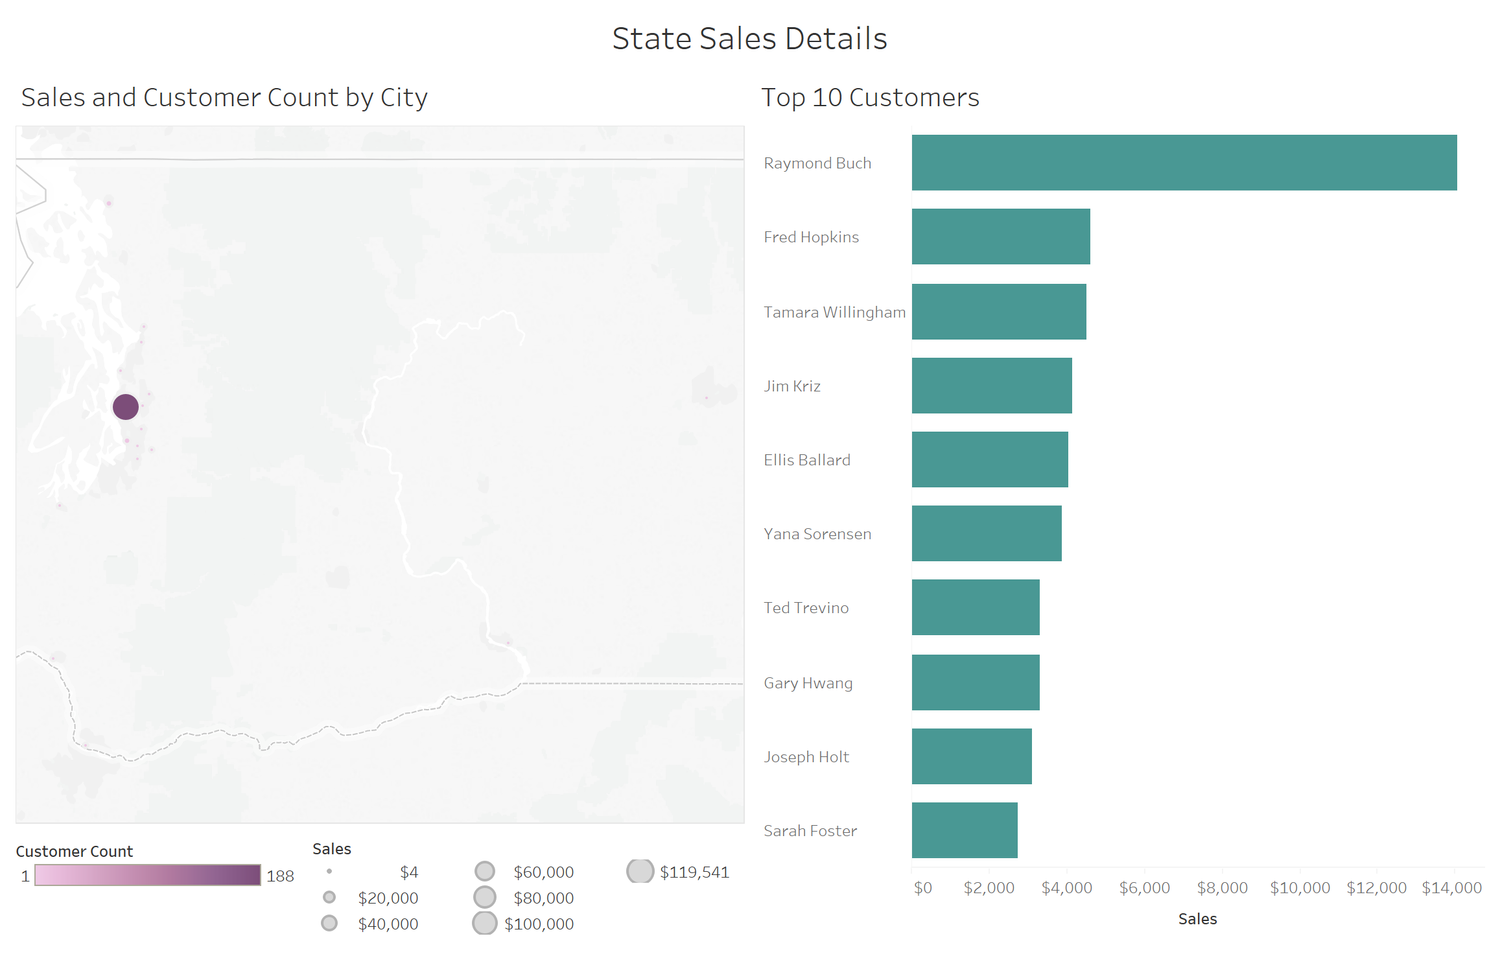Select the Top 10 Customers chart title
Screen dimensions: 1500x954
click(870, 97)
